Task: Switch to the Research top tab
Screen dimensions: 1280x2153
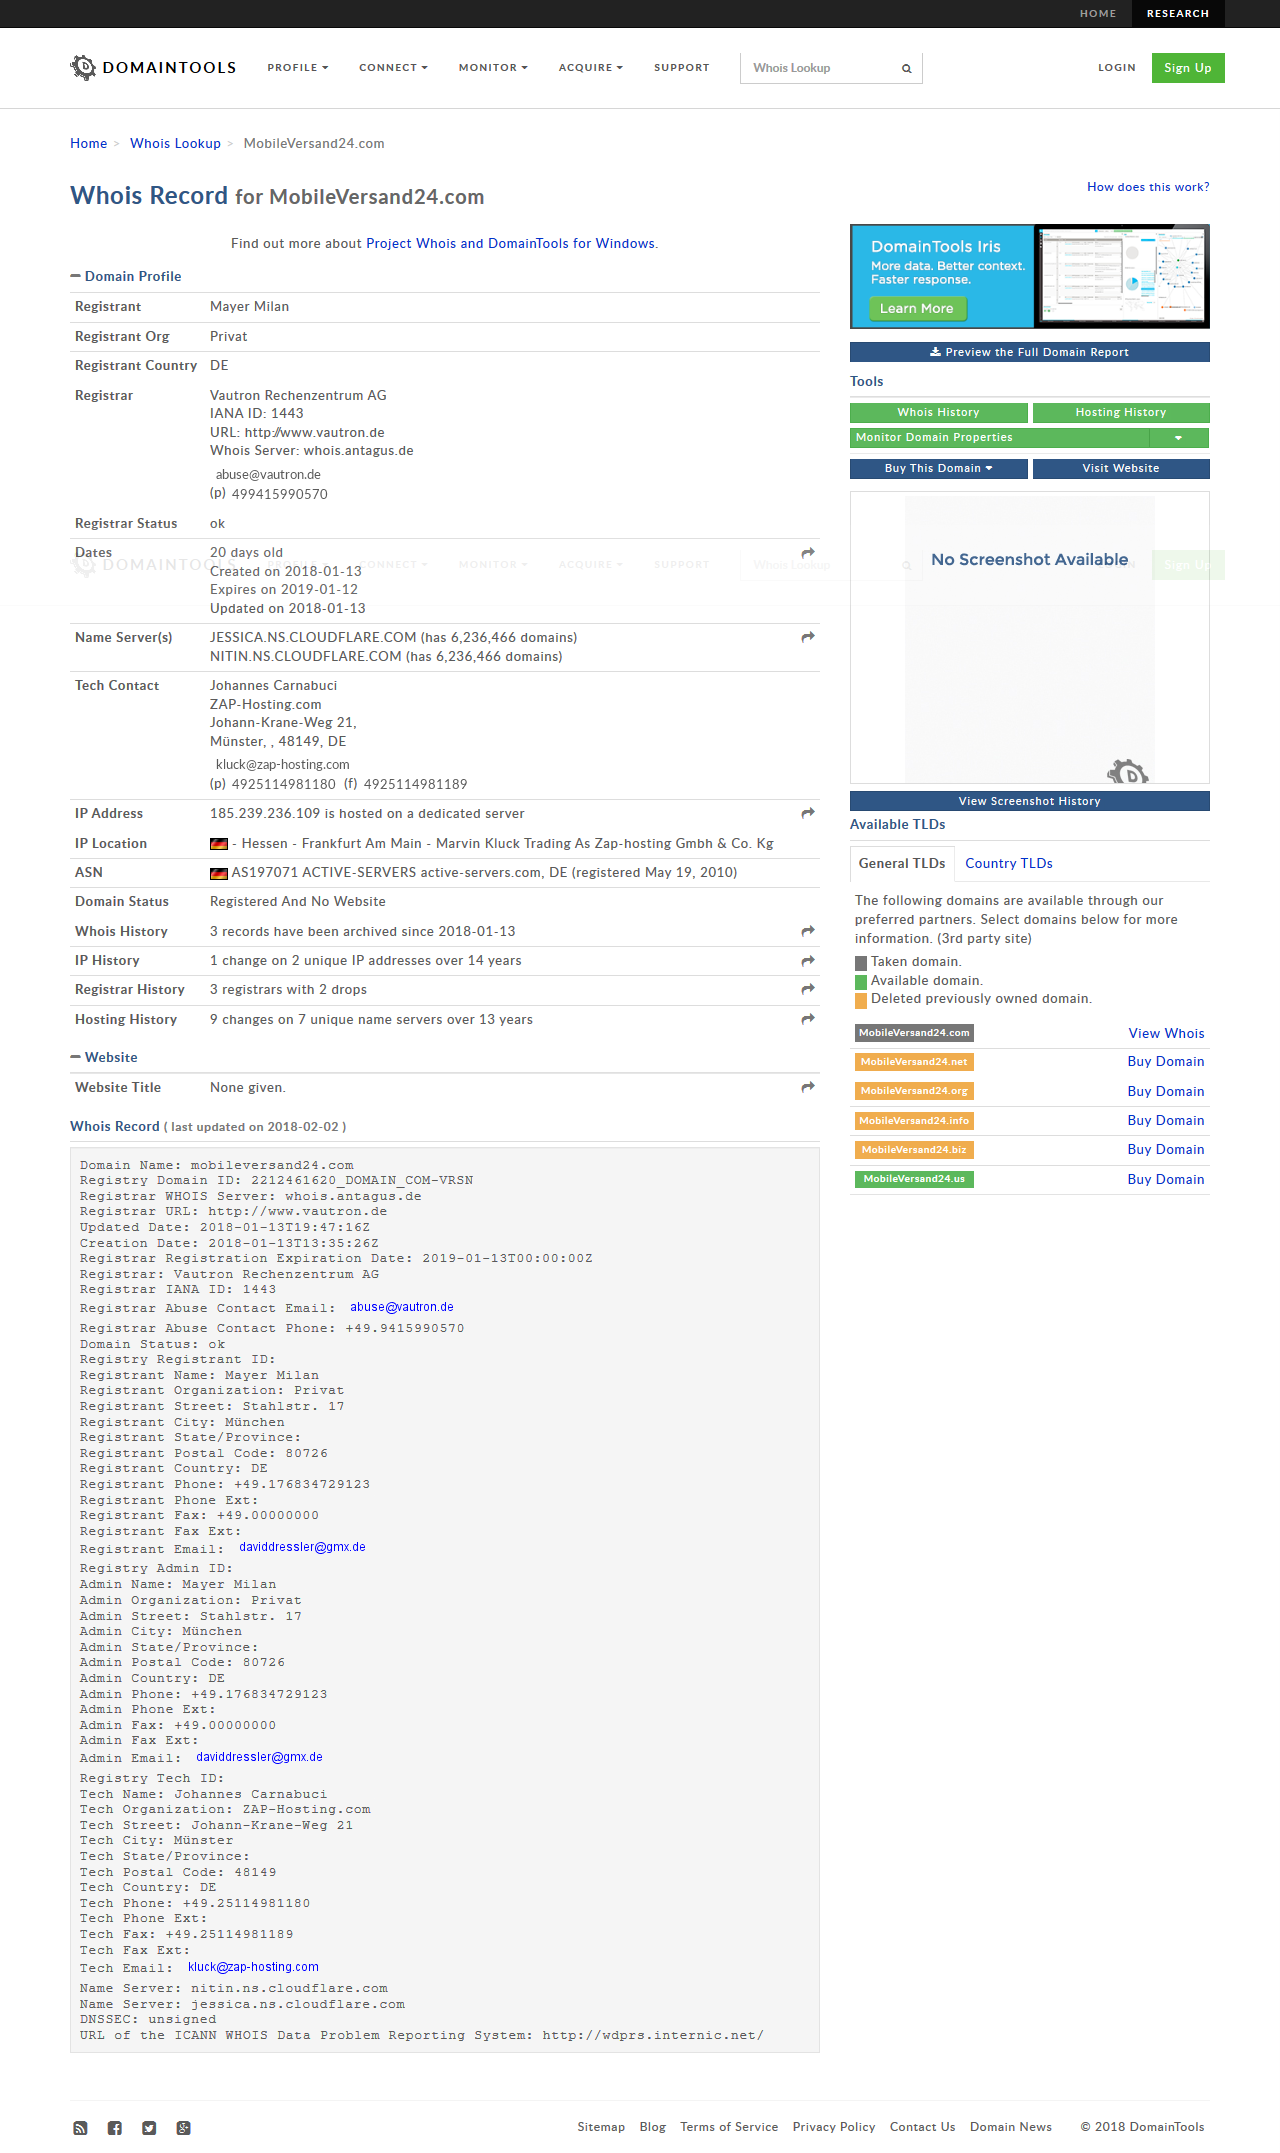Action: pos(1178,14)
